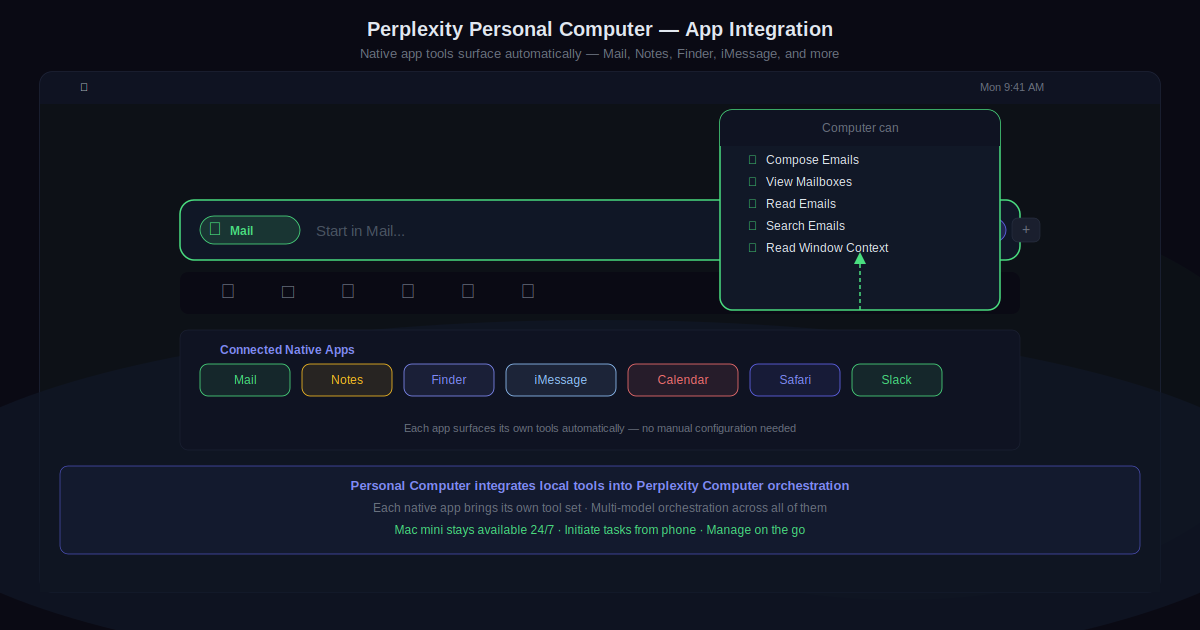
Task: Pick Slack from Connected Native Apps
Action: coord(896,380)
